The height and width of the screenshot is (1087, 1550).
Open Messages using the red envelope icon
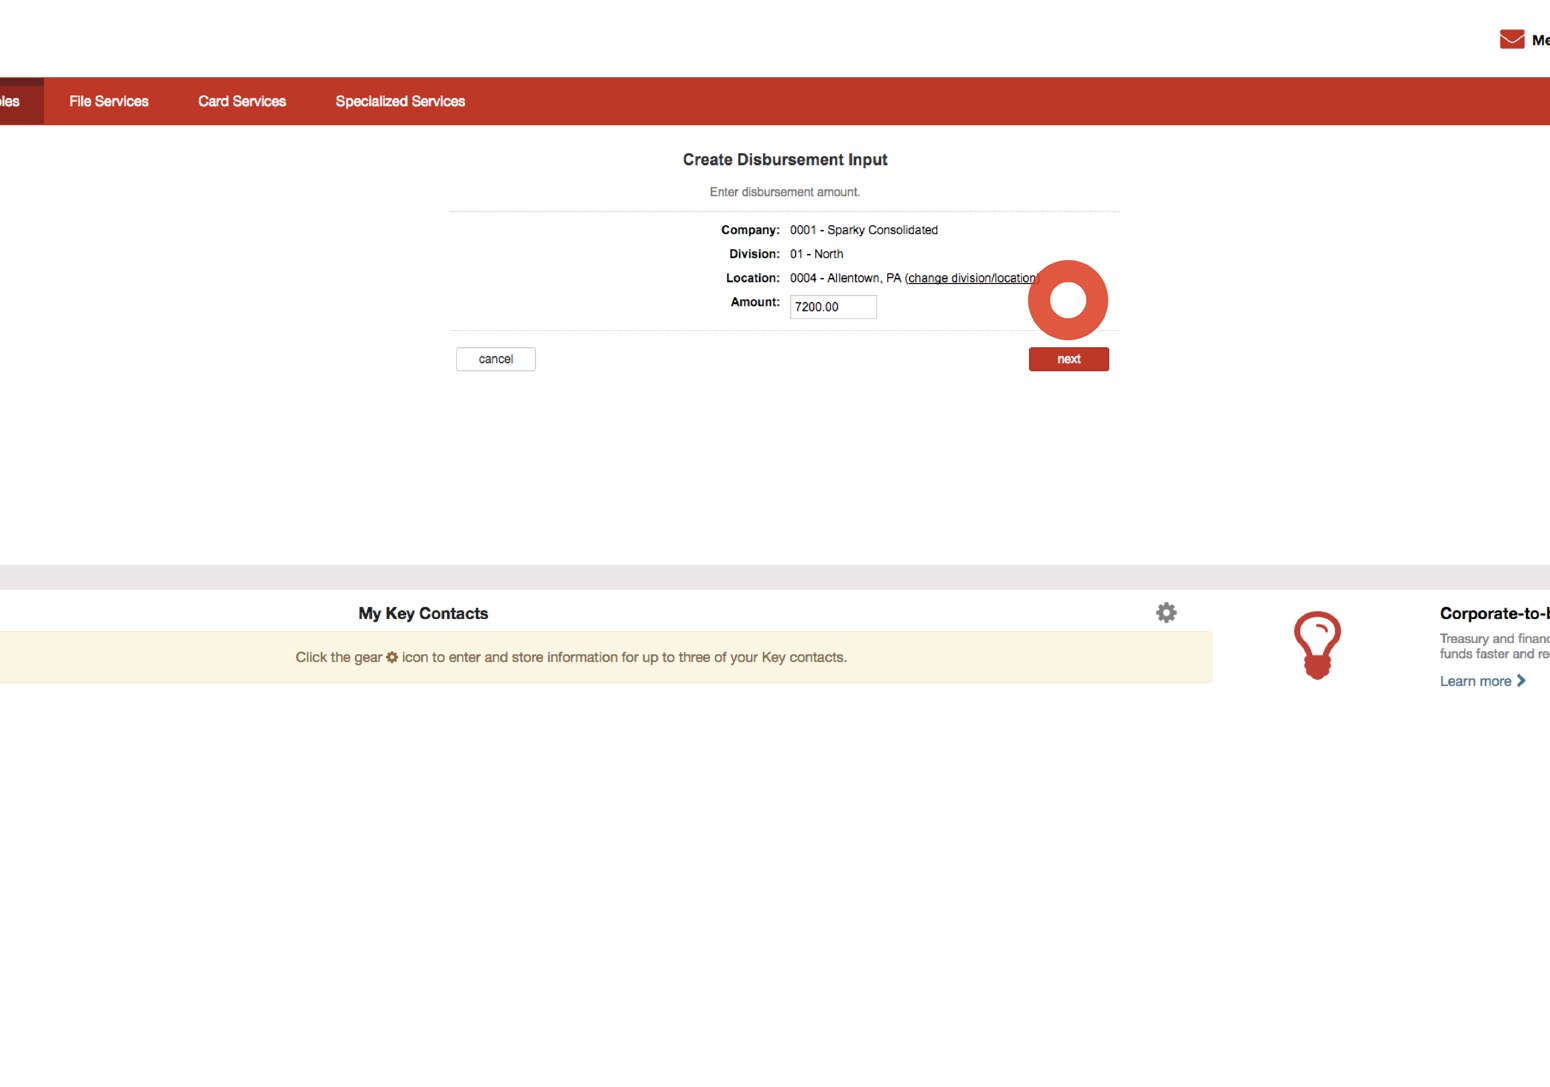click(1511, 38)
